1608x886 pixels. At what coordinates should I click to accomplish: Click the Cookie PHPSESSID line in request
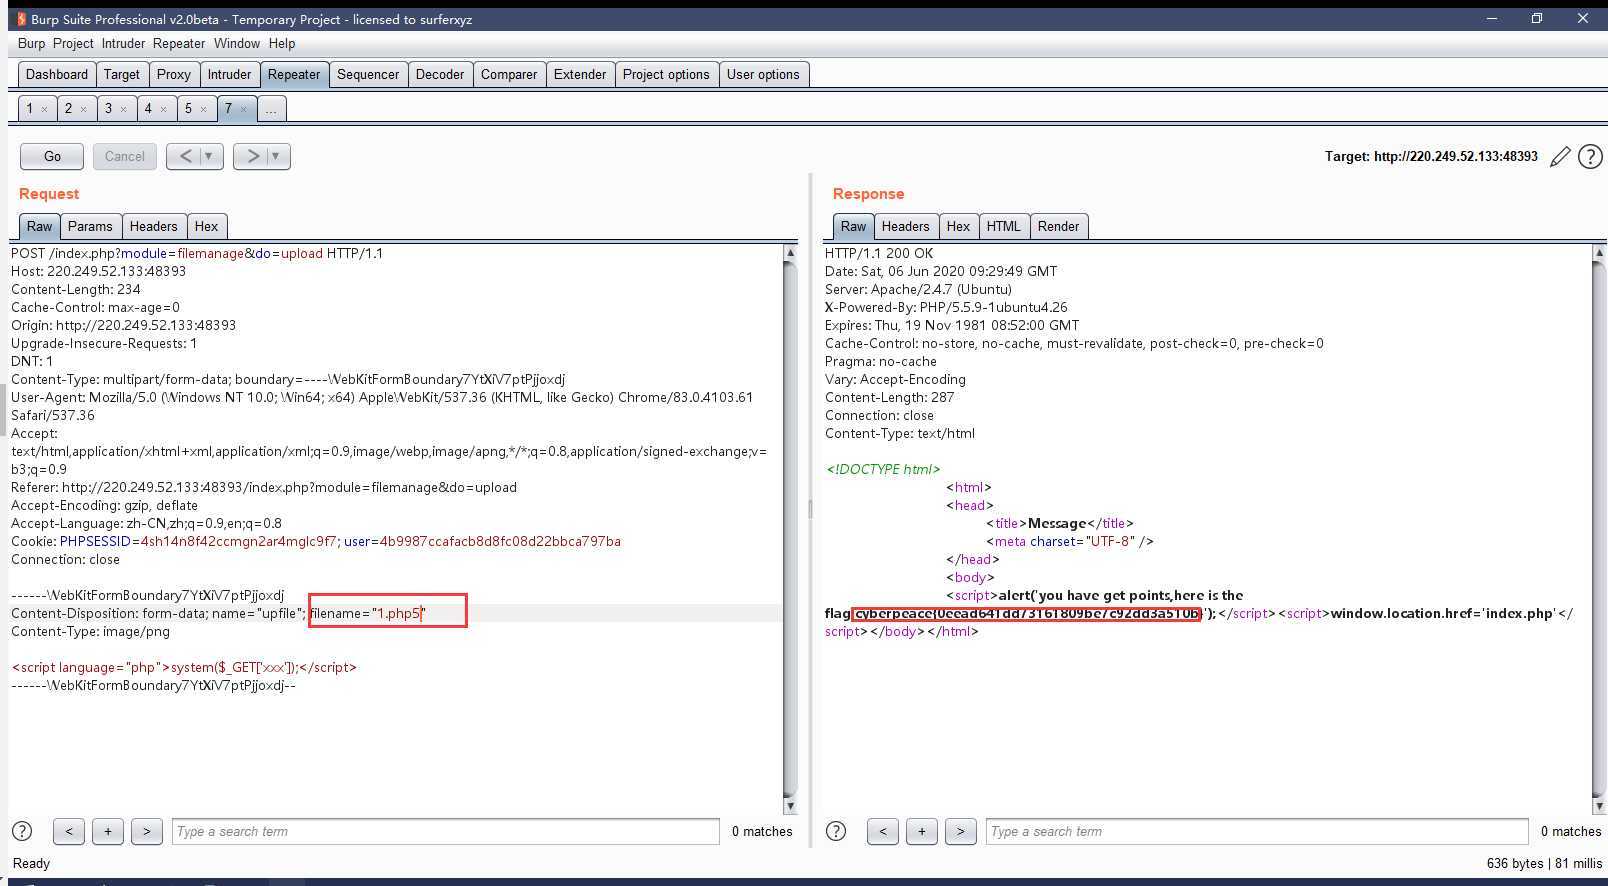tap(316, 541)
